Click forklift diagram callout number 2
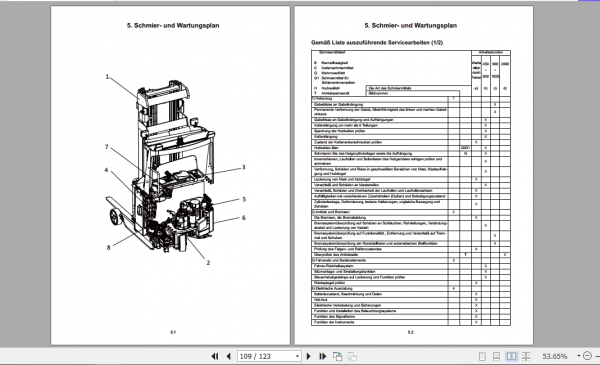Viewport: 600px width, 365px height. pos(208,262)
